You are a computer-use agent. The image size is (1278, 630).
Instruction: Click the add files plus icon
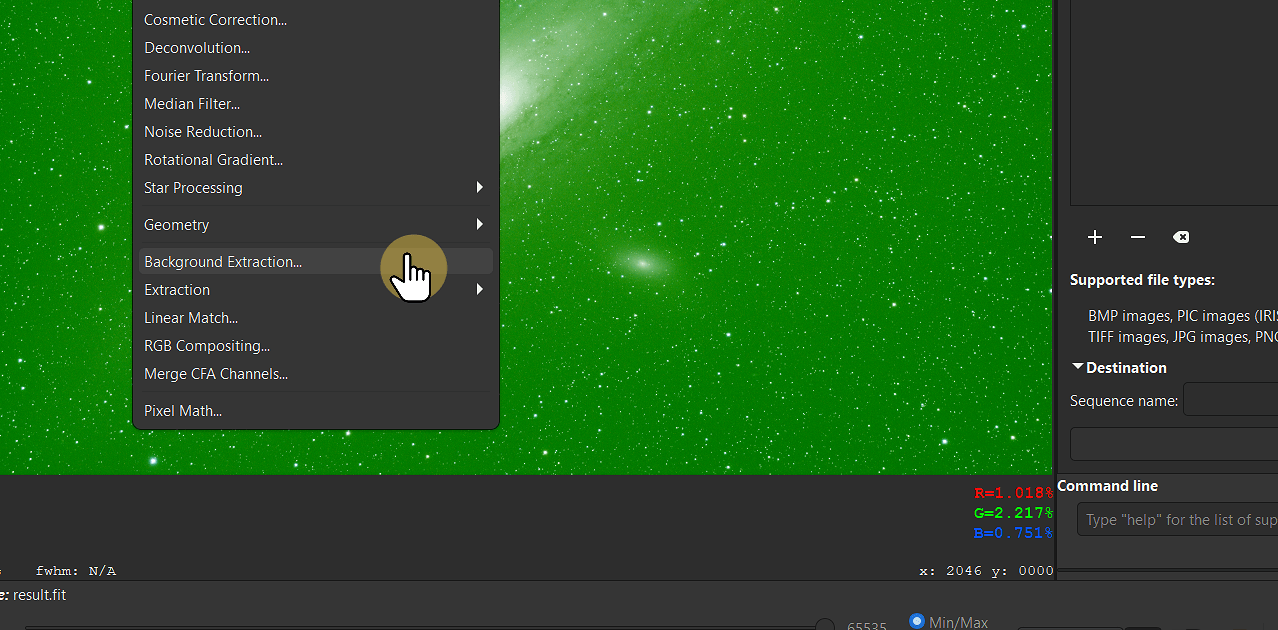[x=1094, y=237]
